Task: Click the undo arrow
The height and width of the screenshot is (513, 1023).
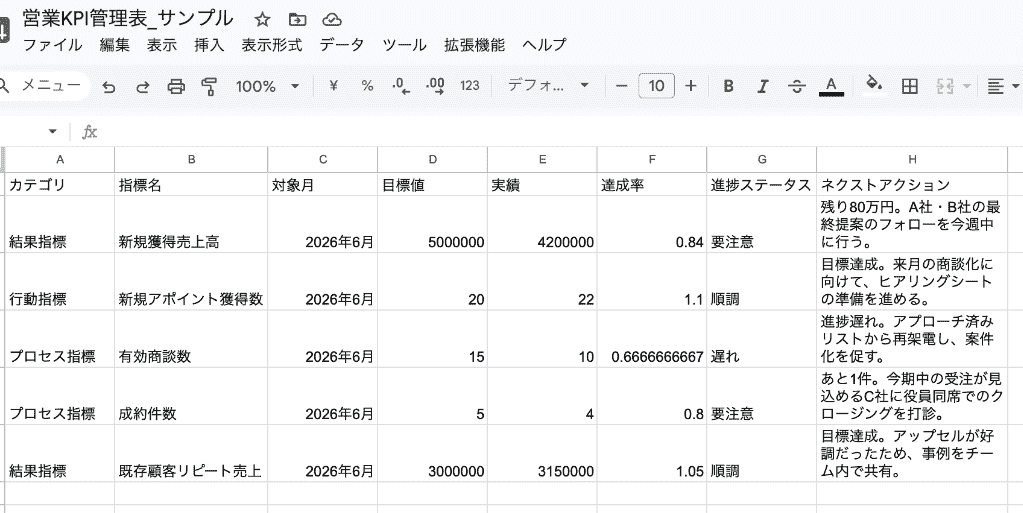Action: pyautogui.click(x=109, y=86)
